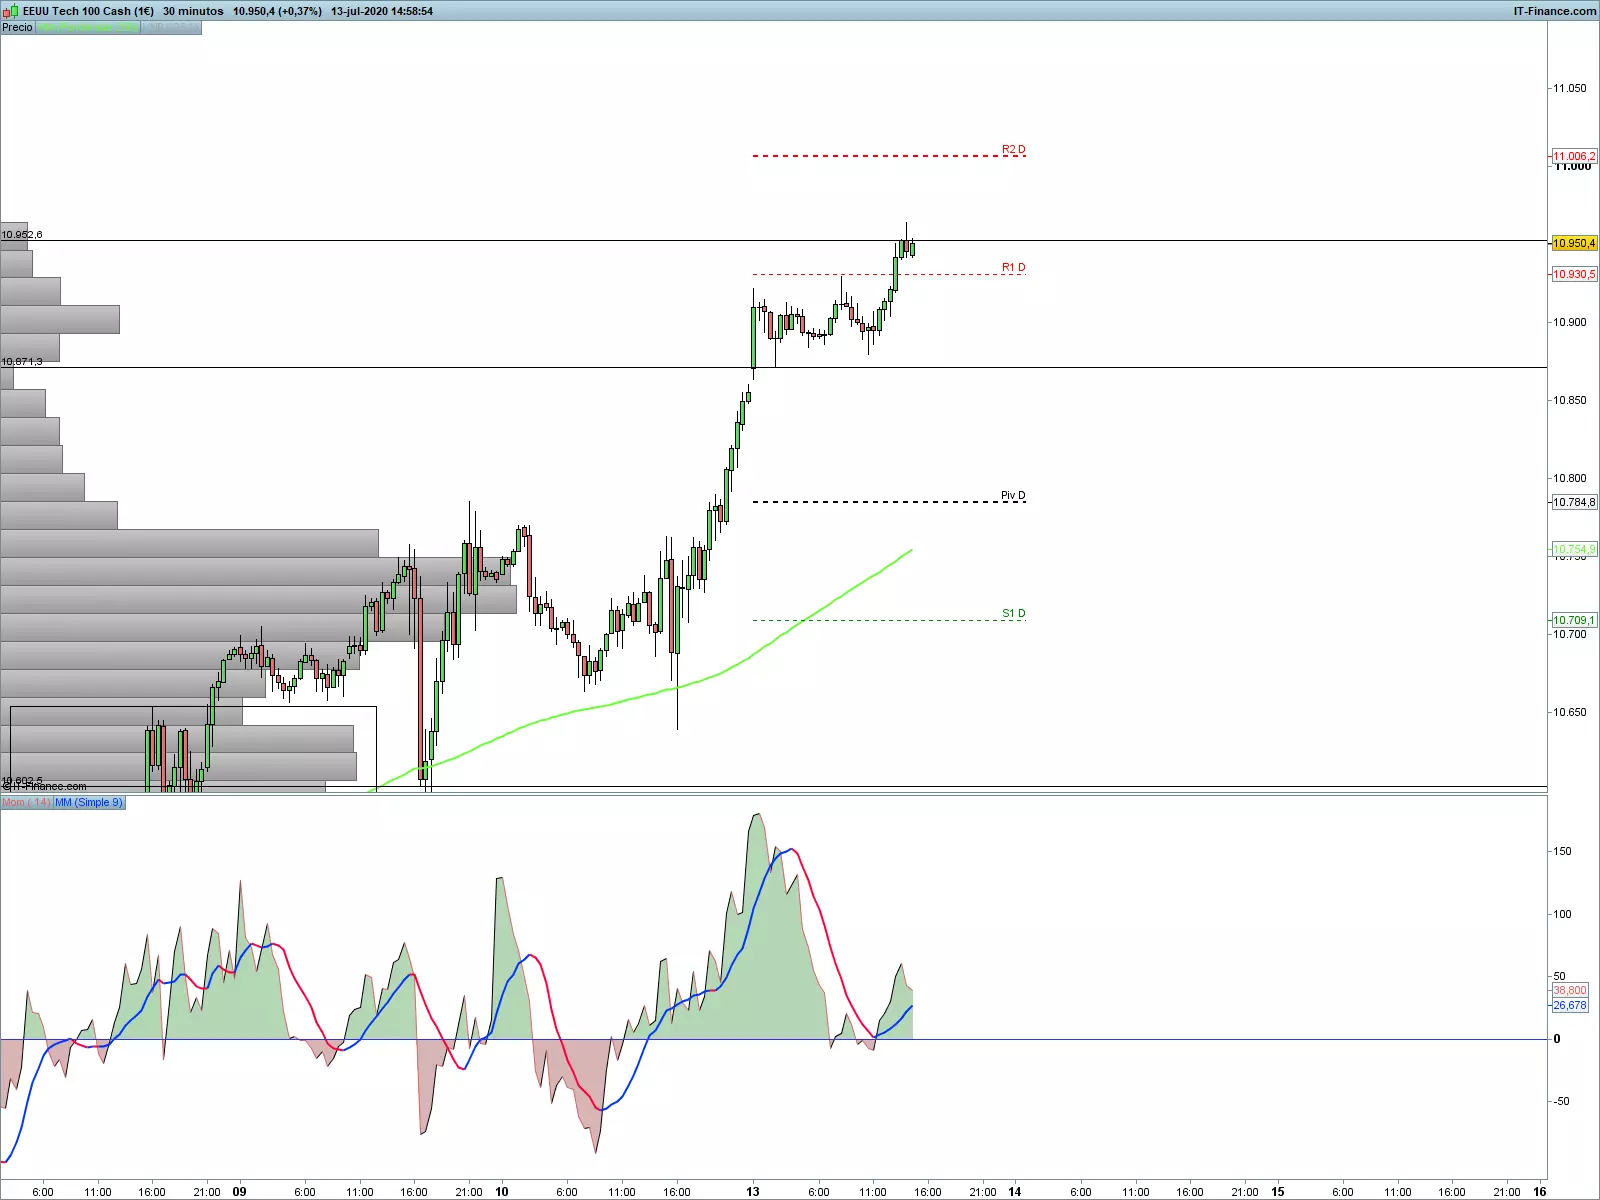Click date marker 15 on time axis

[x=1278, y=1191]
